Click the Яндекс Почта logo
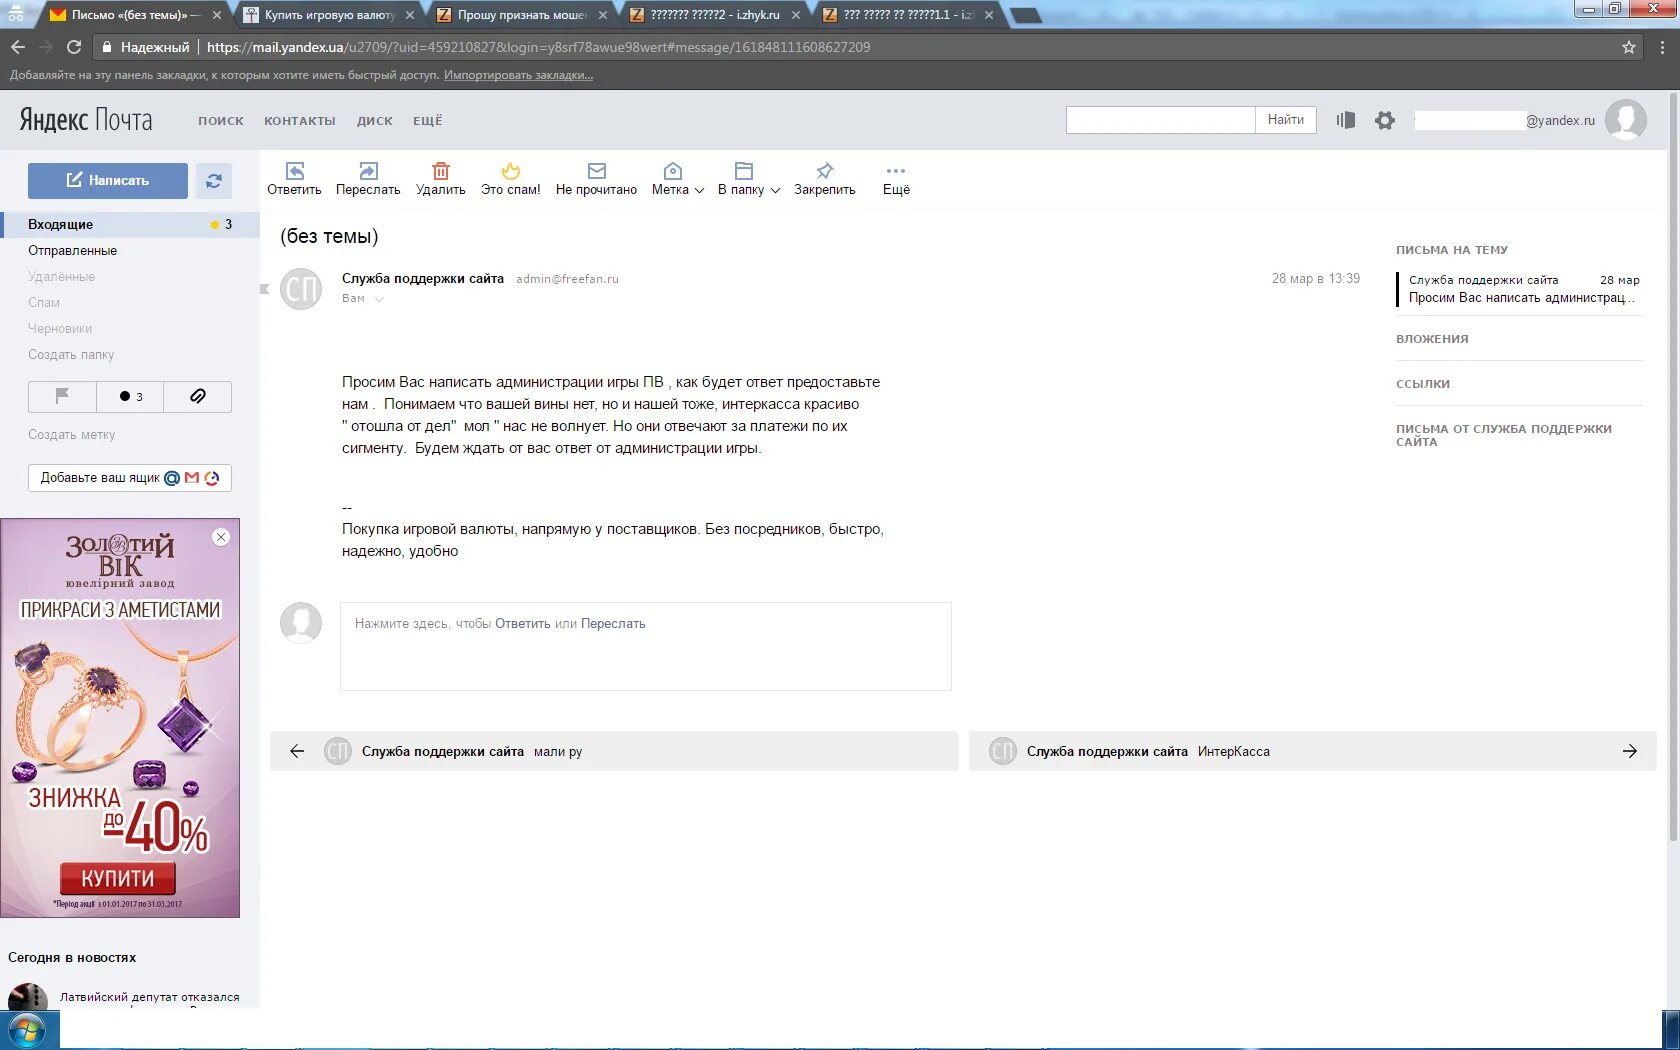 (86, 120)
